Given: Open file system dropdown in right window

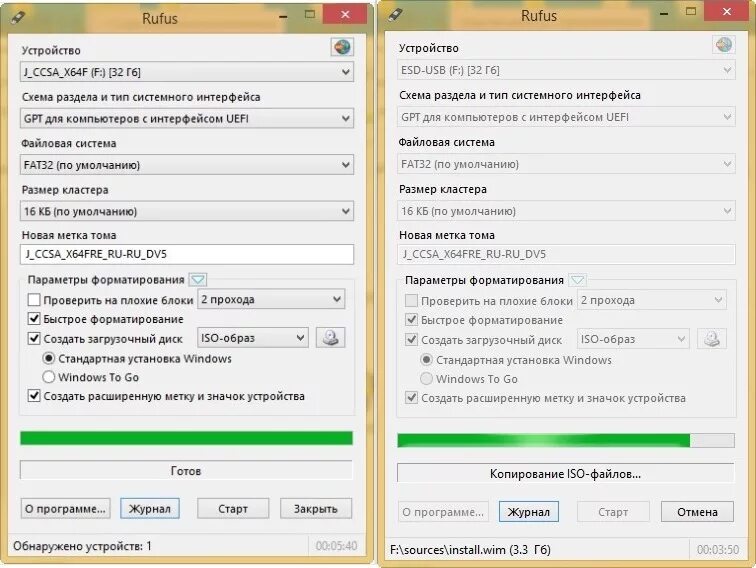Looking at the screenshot, I should (566, 164).
